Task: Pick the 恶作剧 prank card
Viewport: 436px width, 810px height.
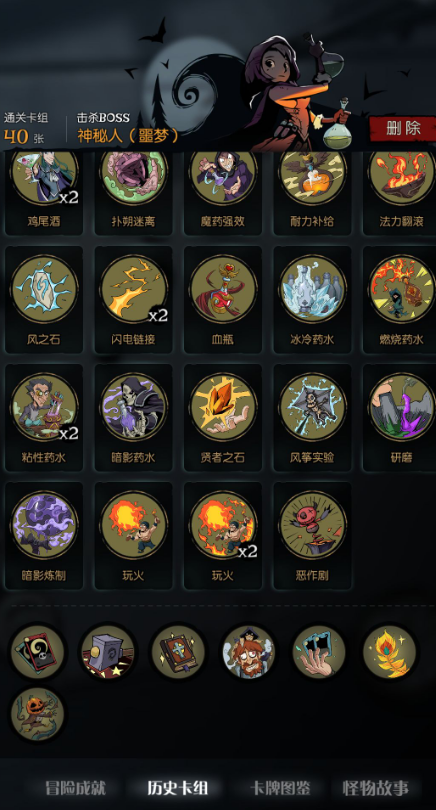Action: (x=312, y=536)
